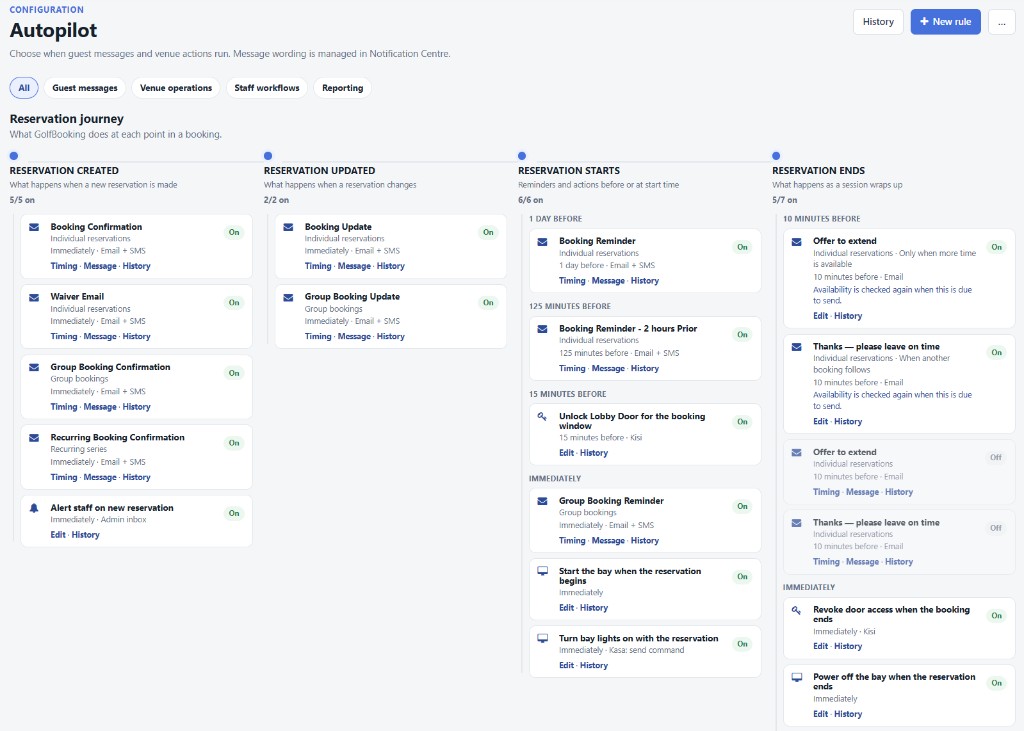Viewport: 1024px width, 731px height.
Task: Switch to Venue operations filter
Action: pos(176,88)
